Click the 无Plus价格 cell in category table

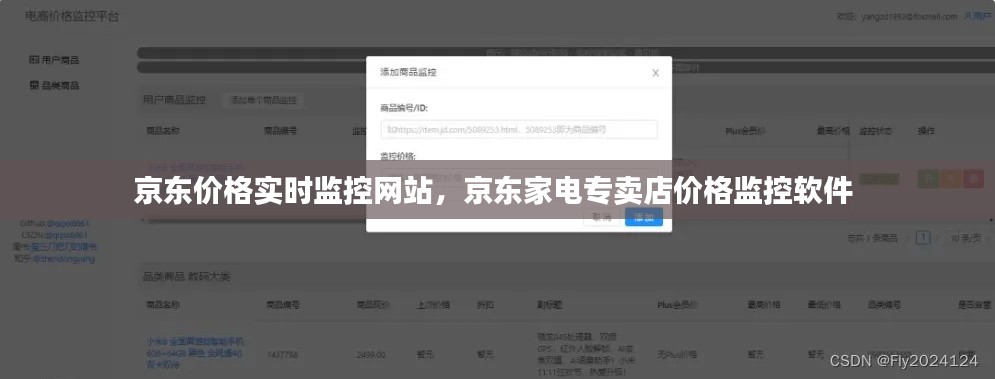click(676, 355)
